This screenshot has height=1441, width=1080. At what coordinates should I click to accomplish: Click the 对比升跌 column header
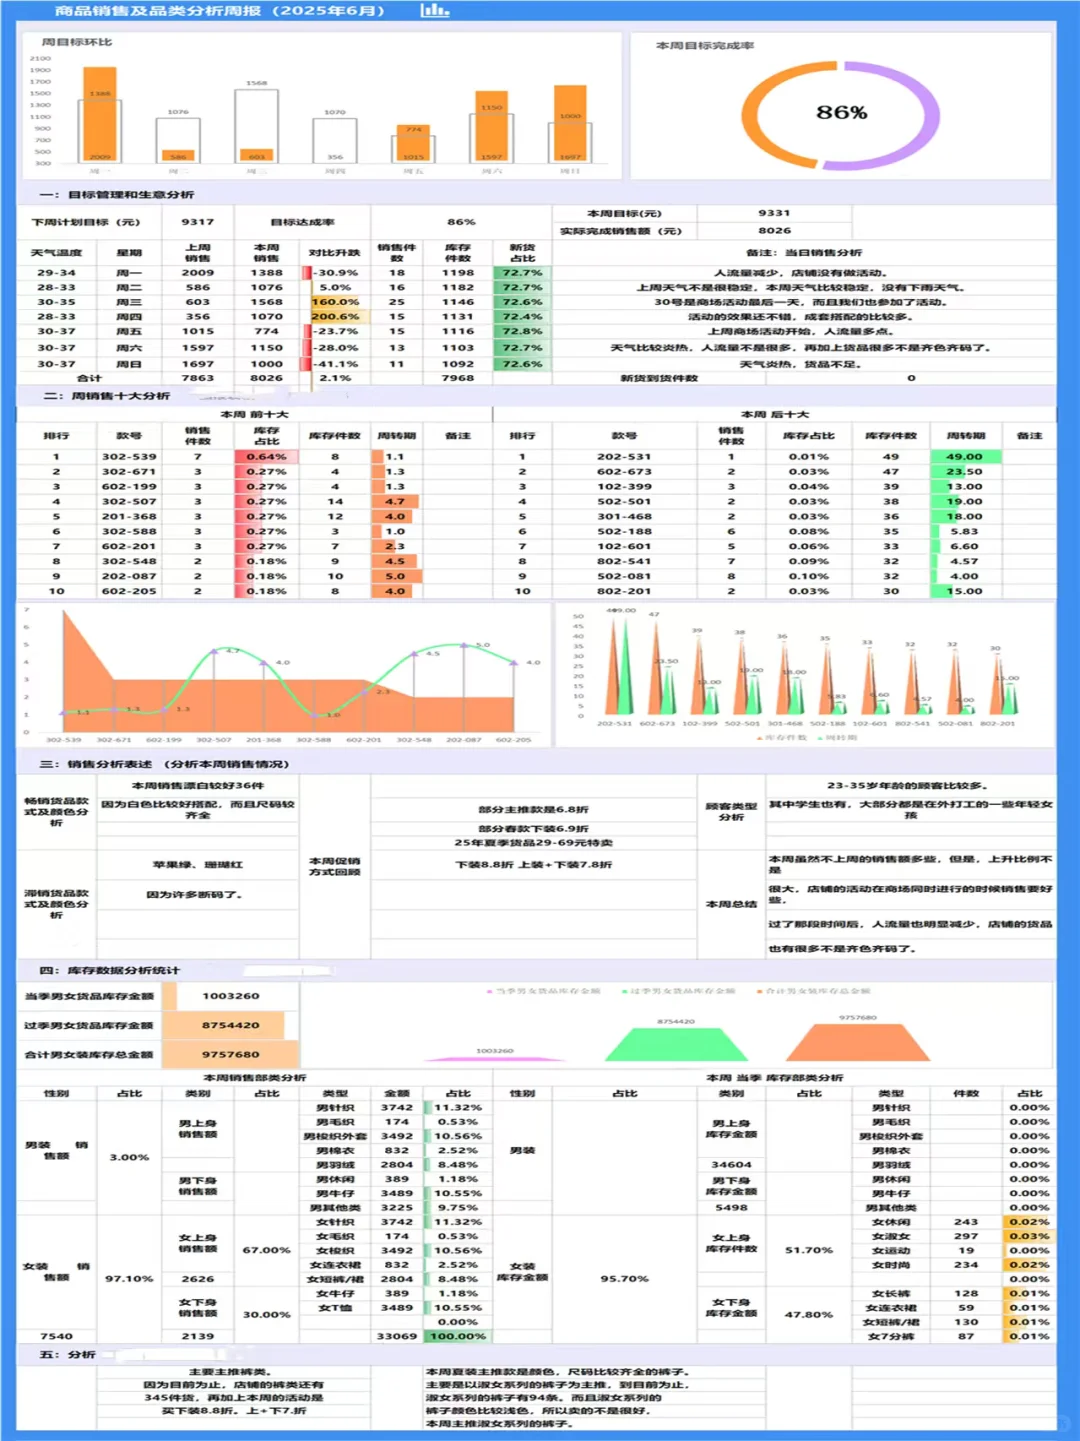[x=334, y=253]
